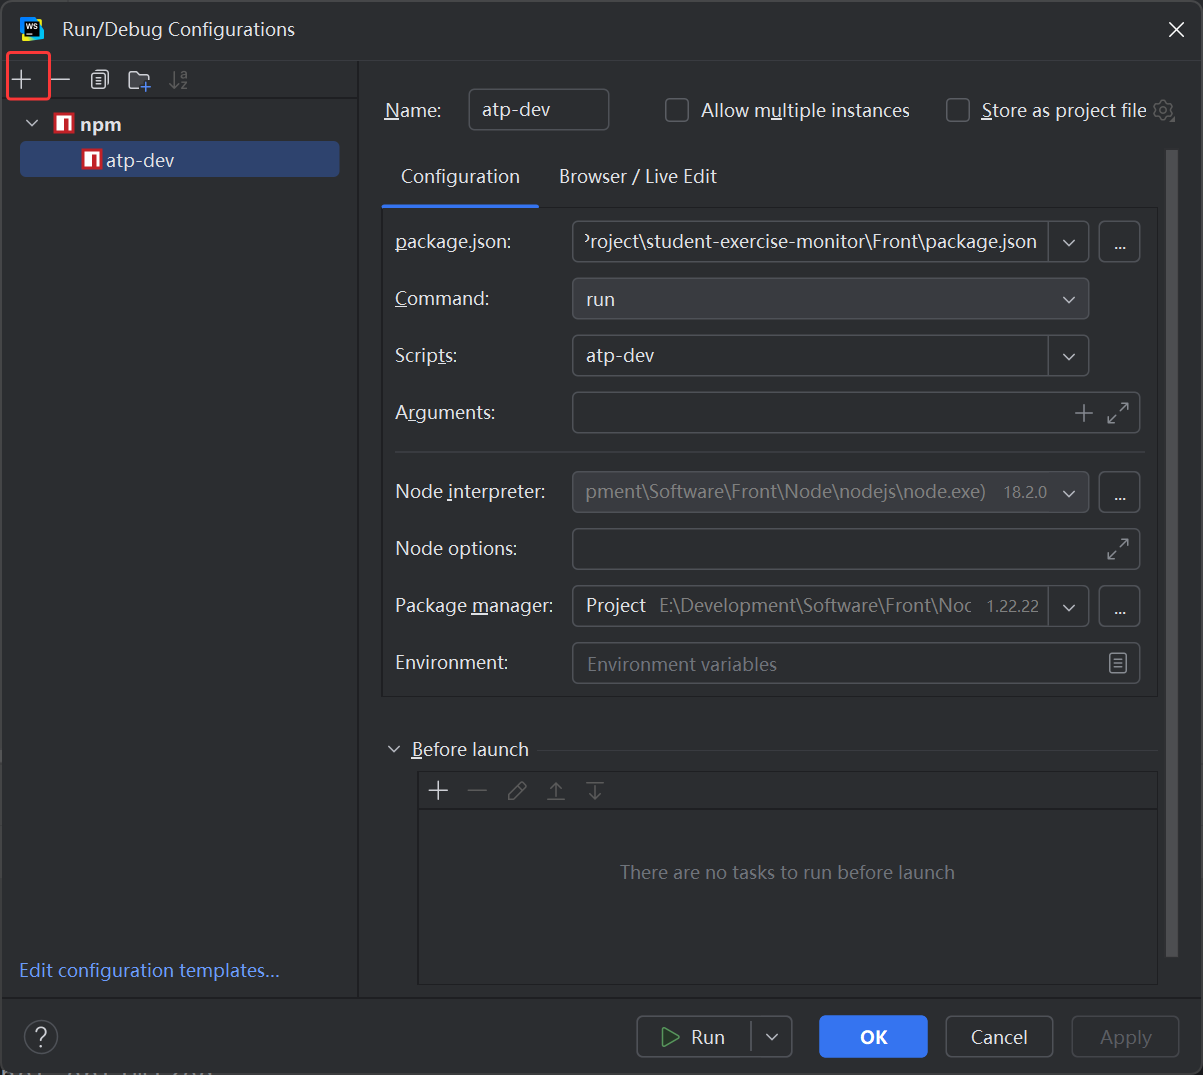Add a new run configuration

tap(22, 79)
